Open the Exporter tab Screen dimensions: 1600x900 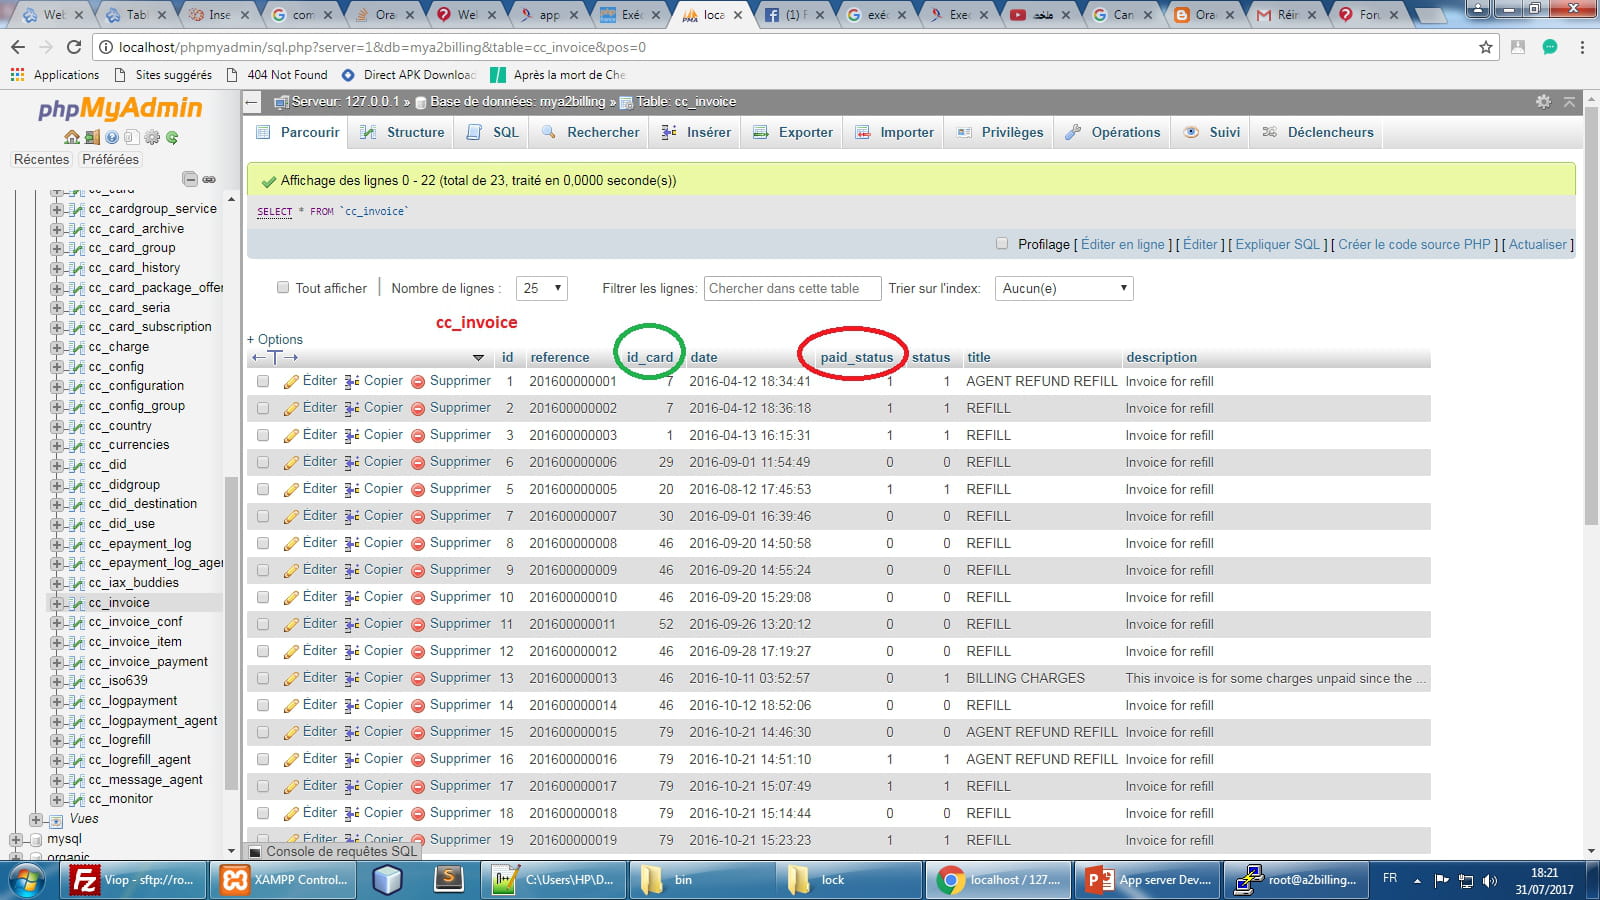coord(793,132)
